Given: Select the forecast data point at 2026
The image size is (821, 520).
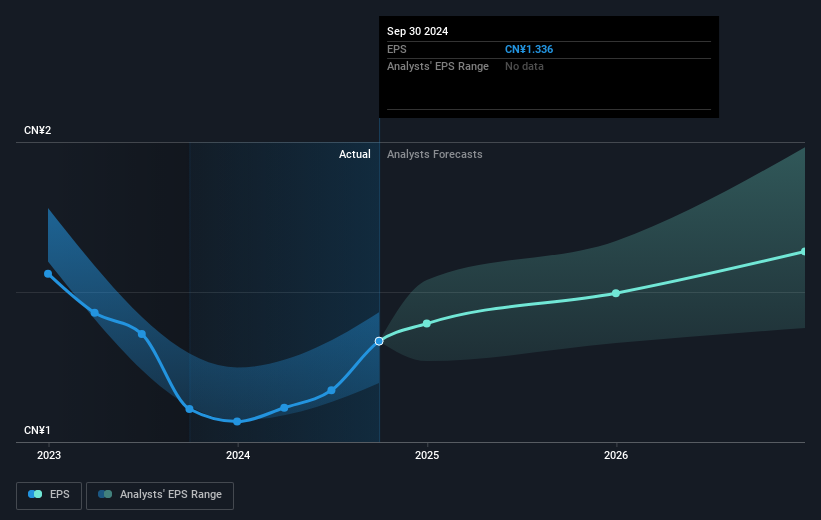Looking at the screenshot, I should coord(616,293).
